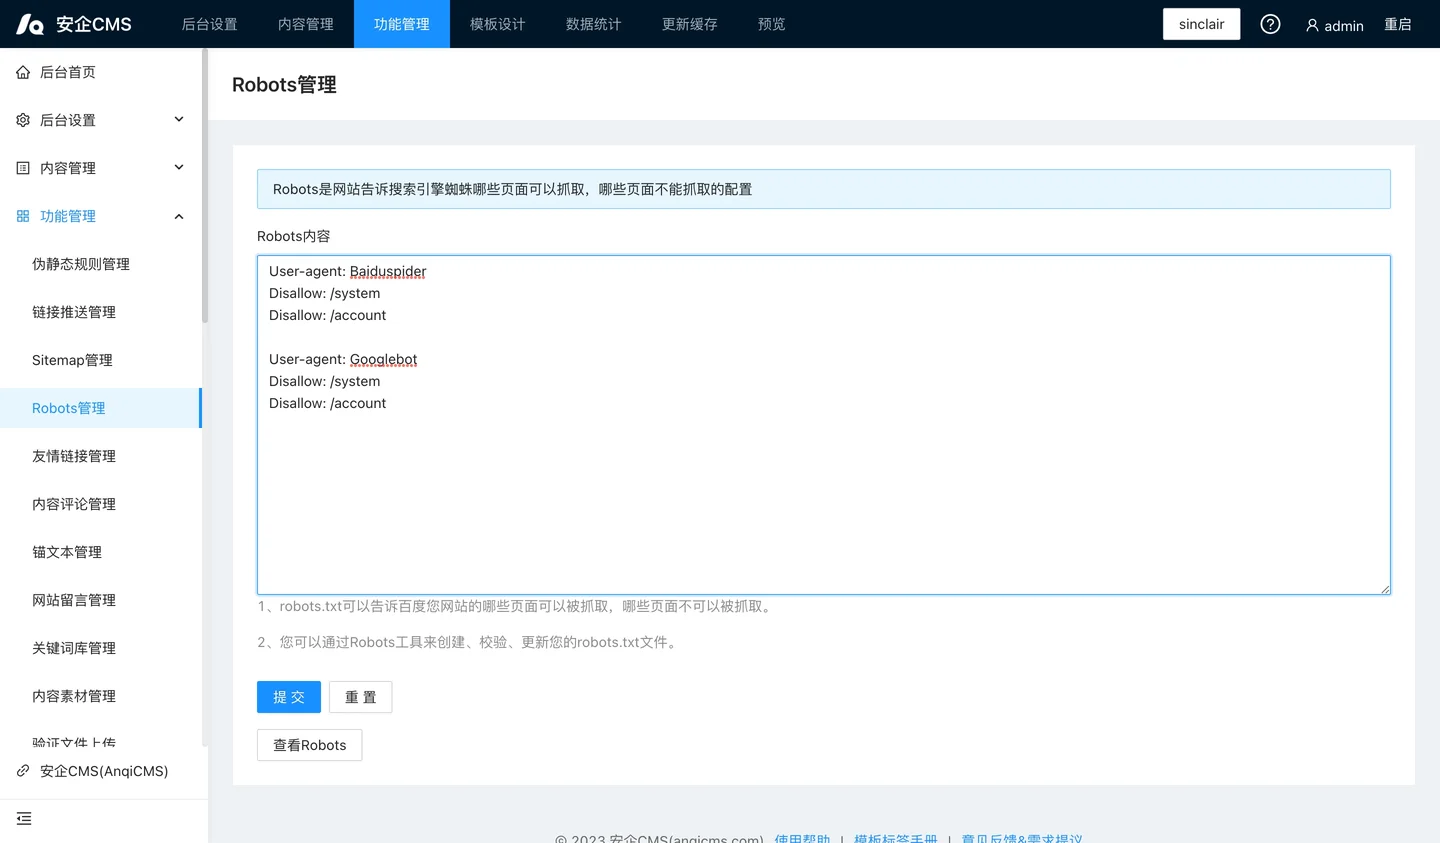Click the sinclair site button
The width and height of the screenshot is (1440, 843).
(x=1201, y=24)
